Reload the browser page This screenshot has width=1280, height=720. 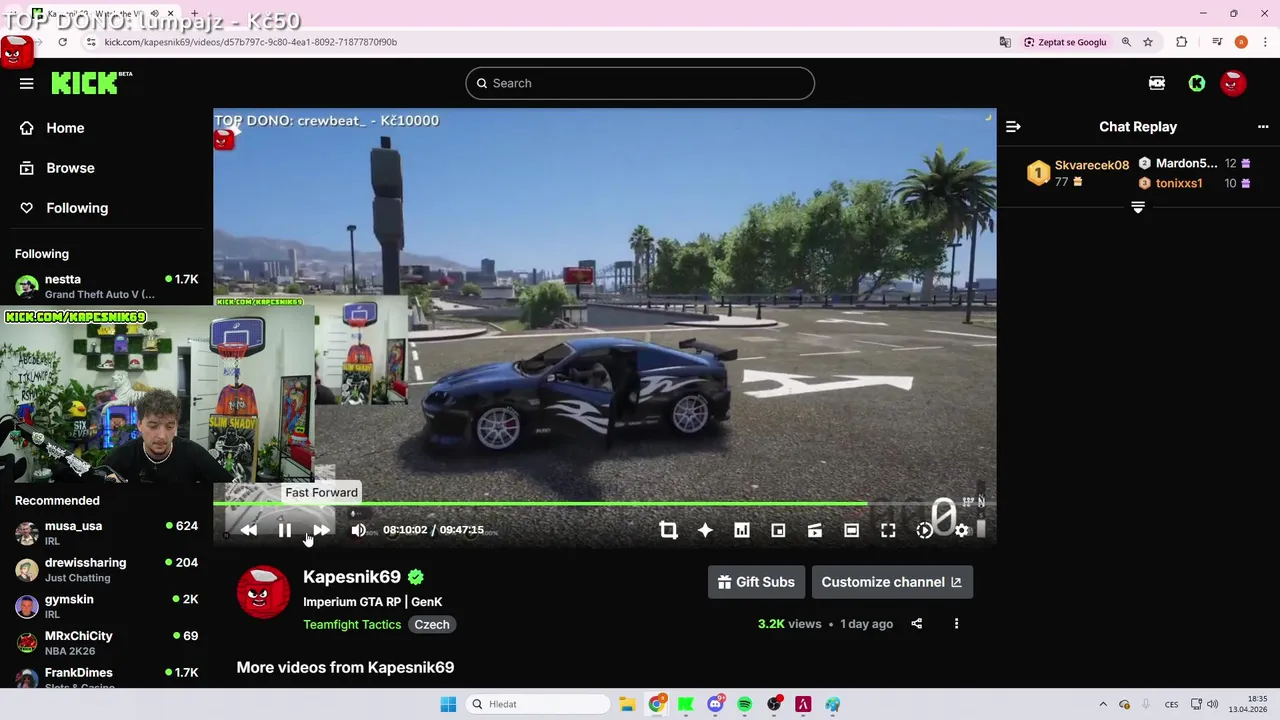click(62, 42)
